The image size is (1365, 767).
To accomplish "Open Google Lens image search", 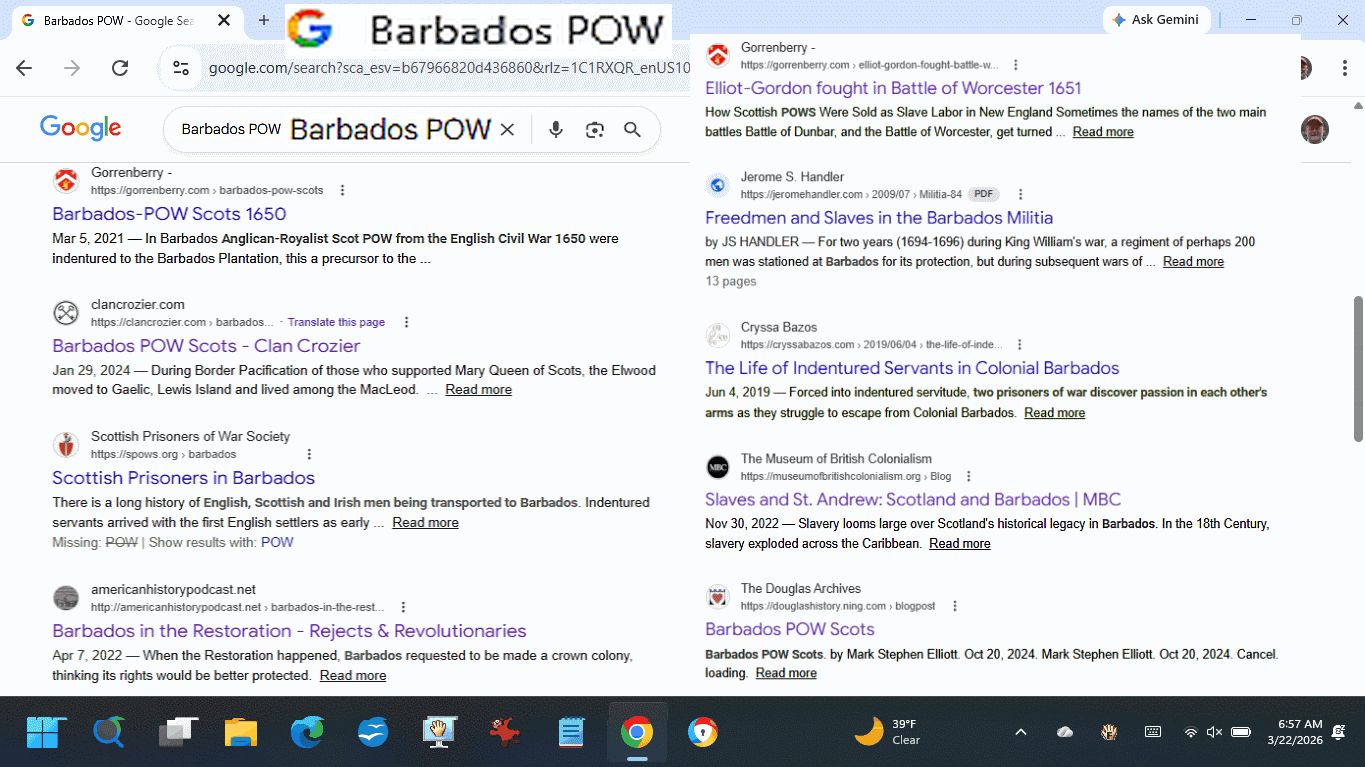I will 595,130.
